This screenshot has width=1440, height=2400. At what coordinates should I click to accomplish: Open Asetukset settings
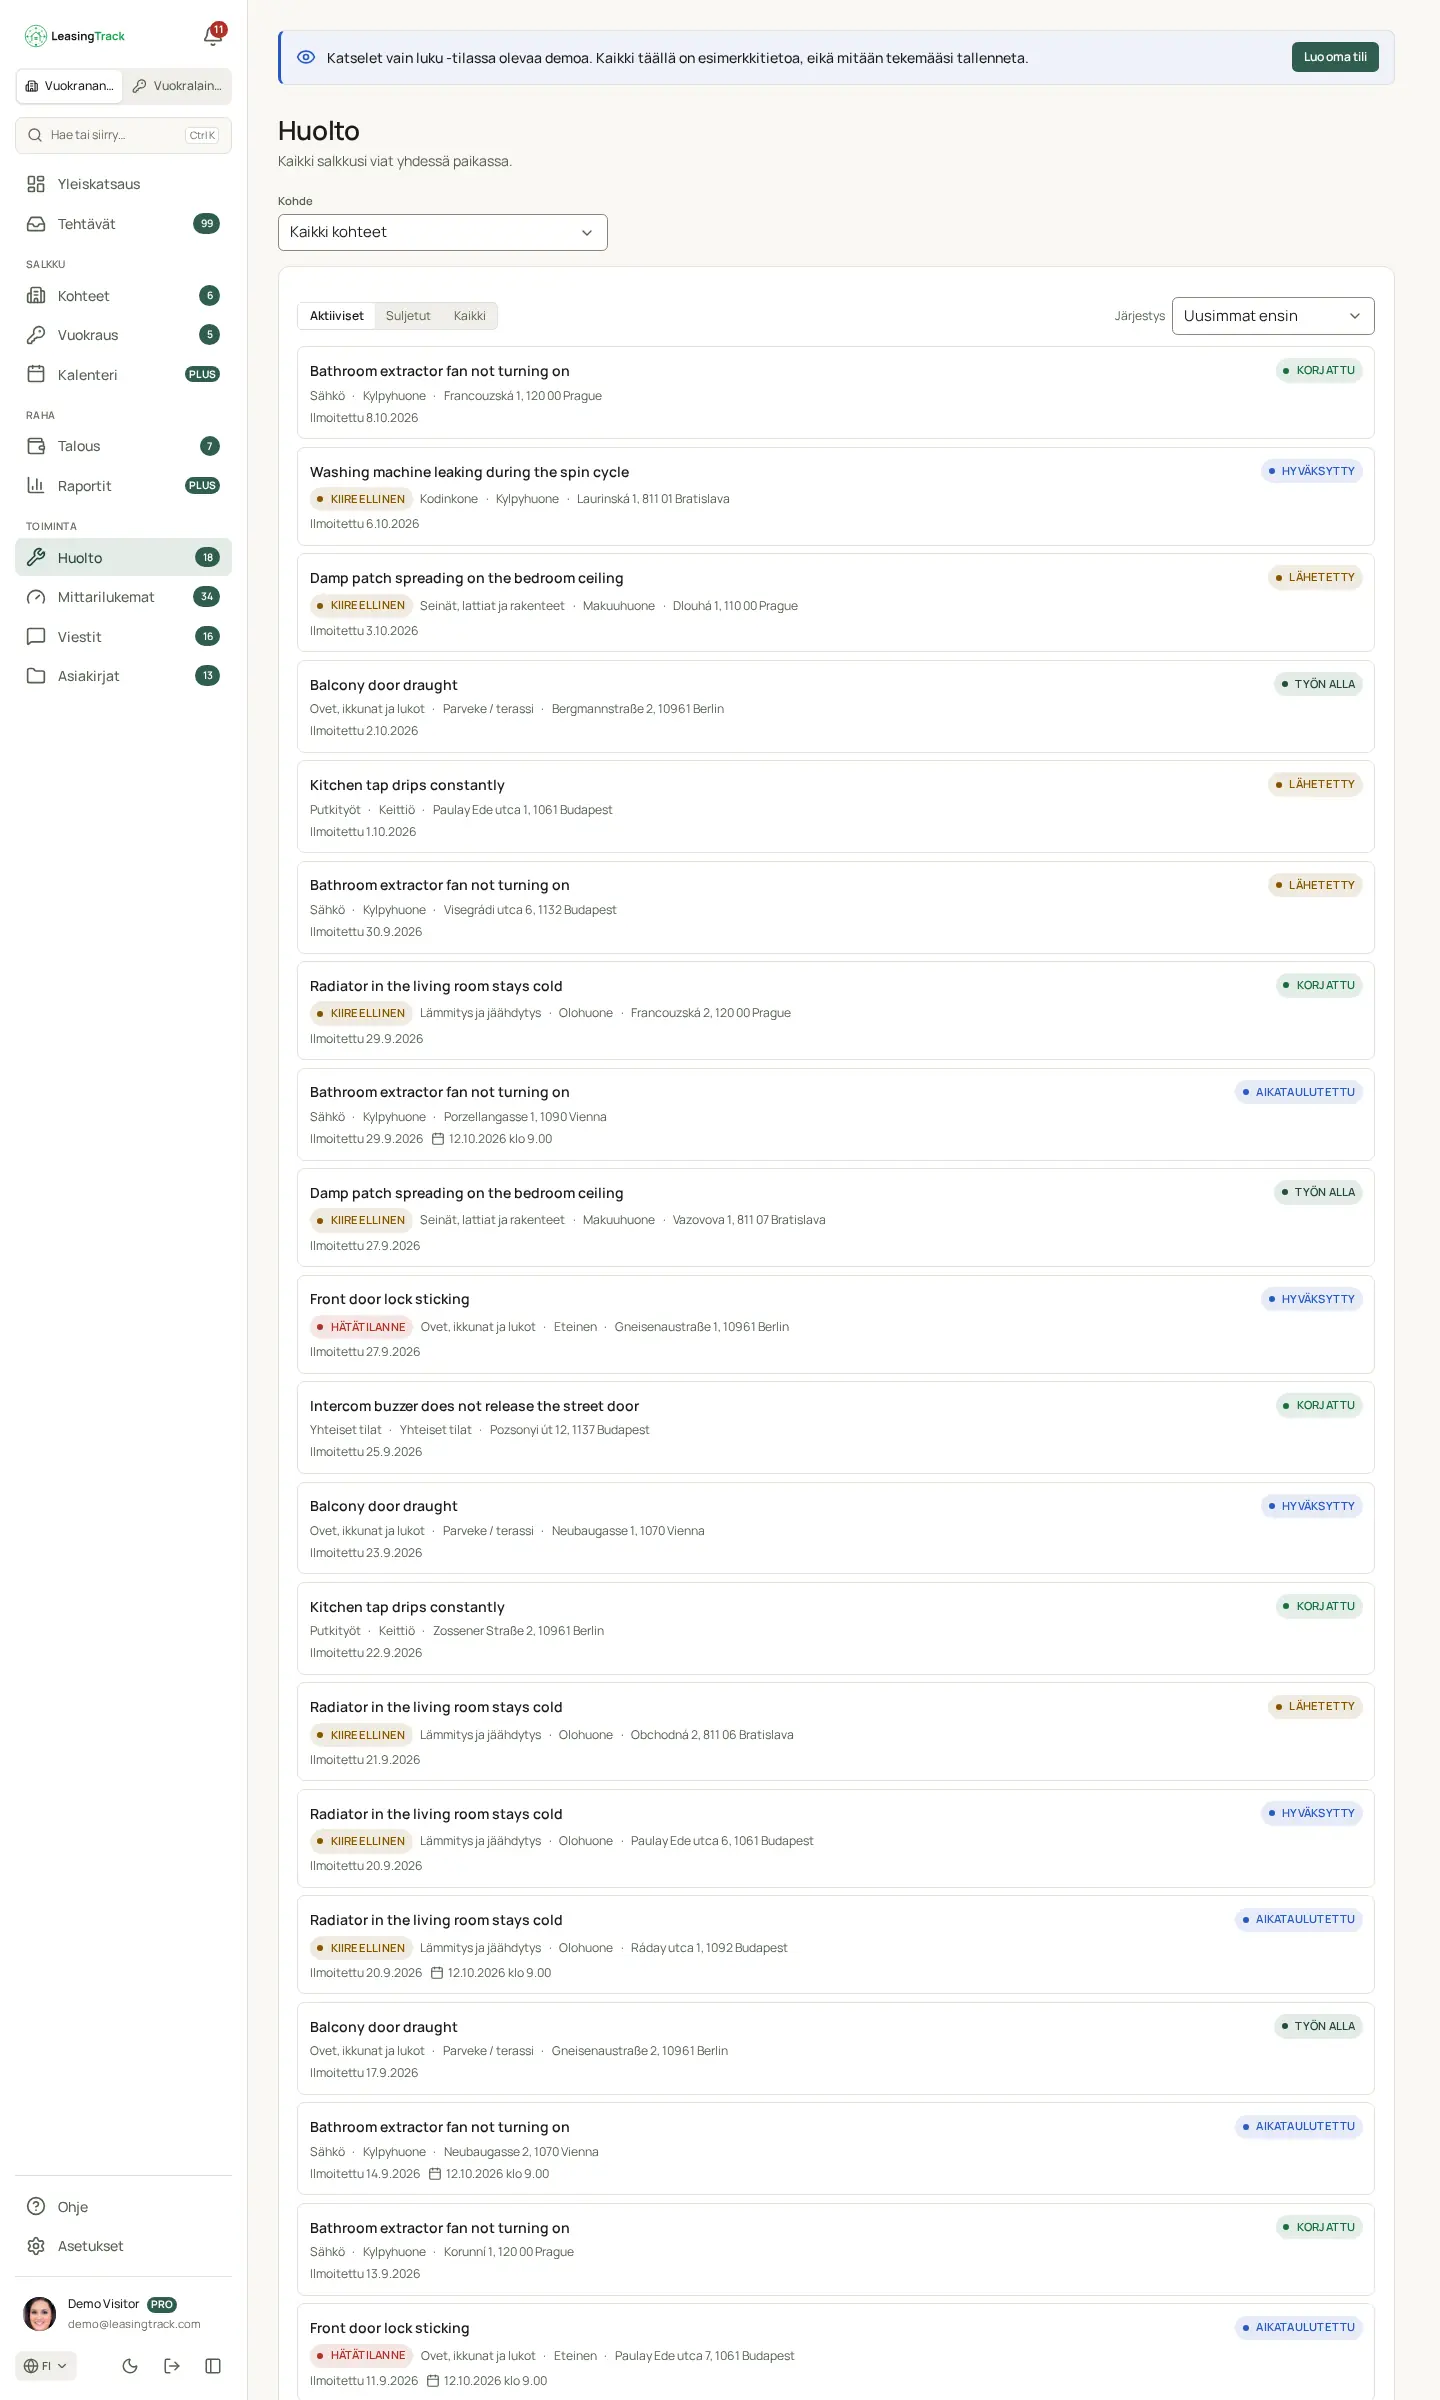pos(123,2246)
